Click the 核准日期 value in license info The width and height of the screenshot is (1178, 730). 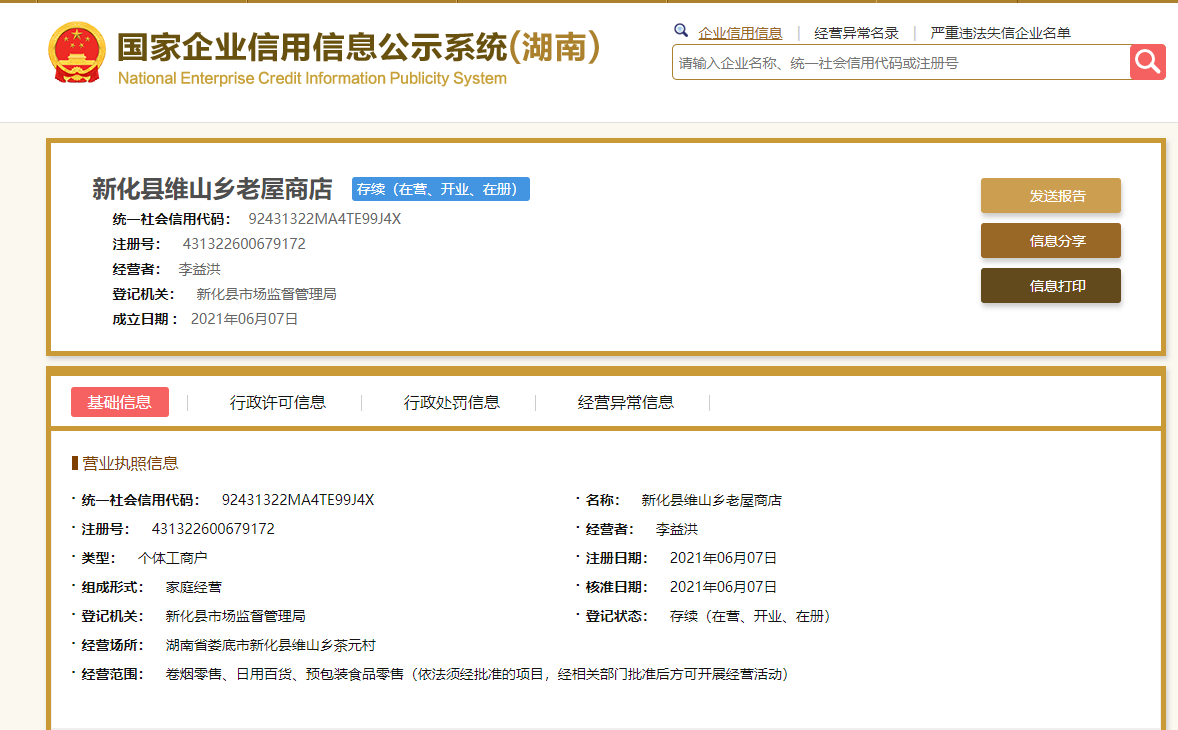[723, 587]
